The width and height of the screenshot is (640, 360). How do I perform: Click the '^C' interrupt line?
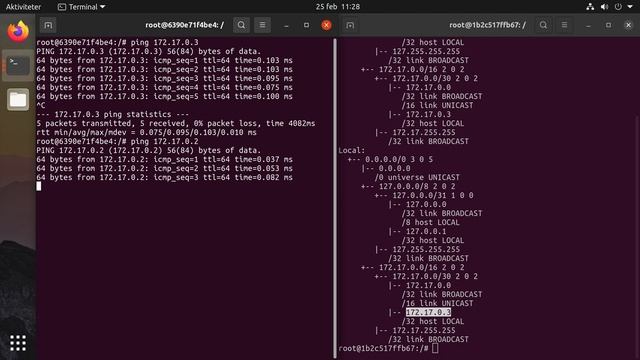[41, 105]
